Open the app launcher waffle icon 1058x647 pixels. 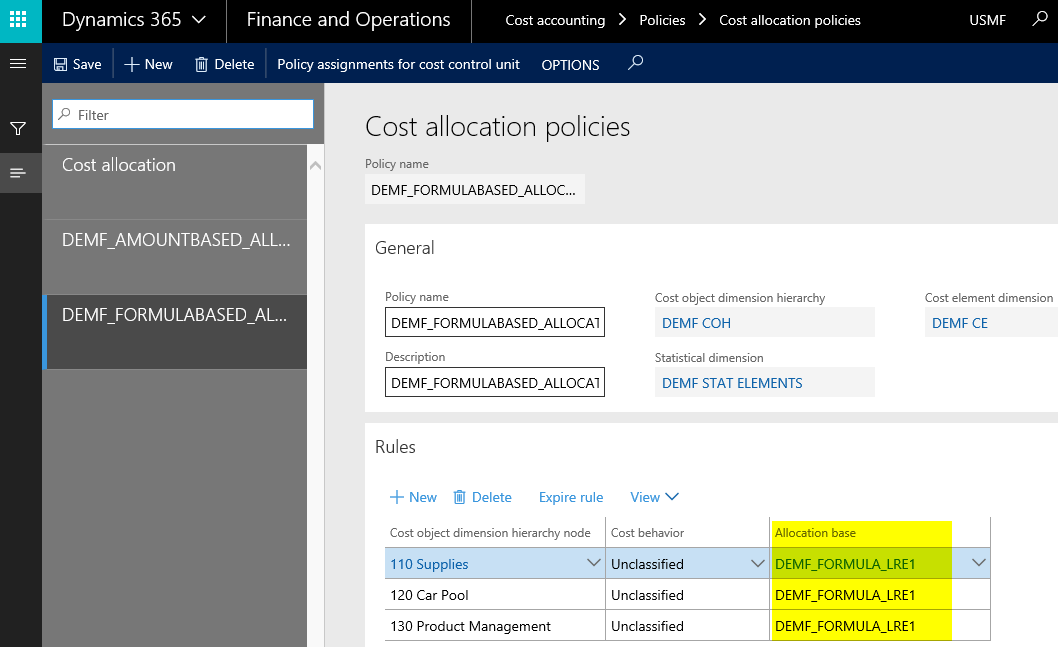pos(19,20)
